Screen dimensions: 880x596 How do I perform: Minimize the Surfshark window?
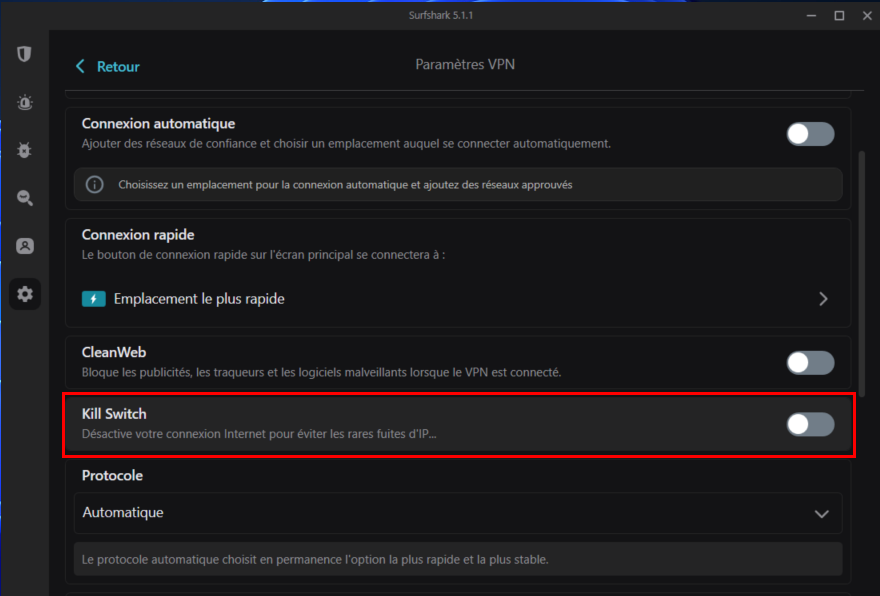[811, 16]
